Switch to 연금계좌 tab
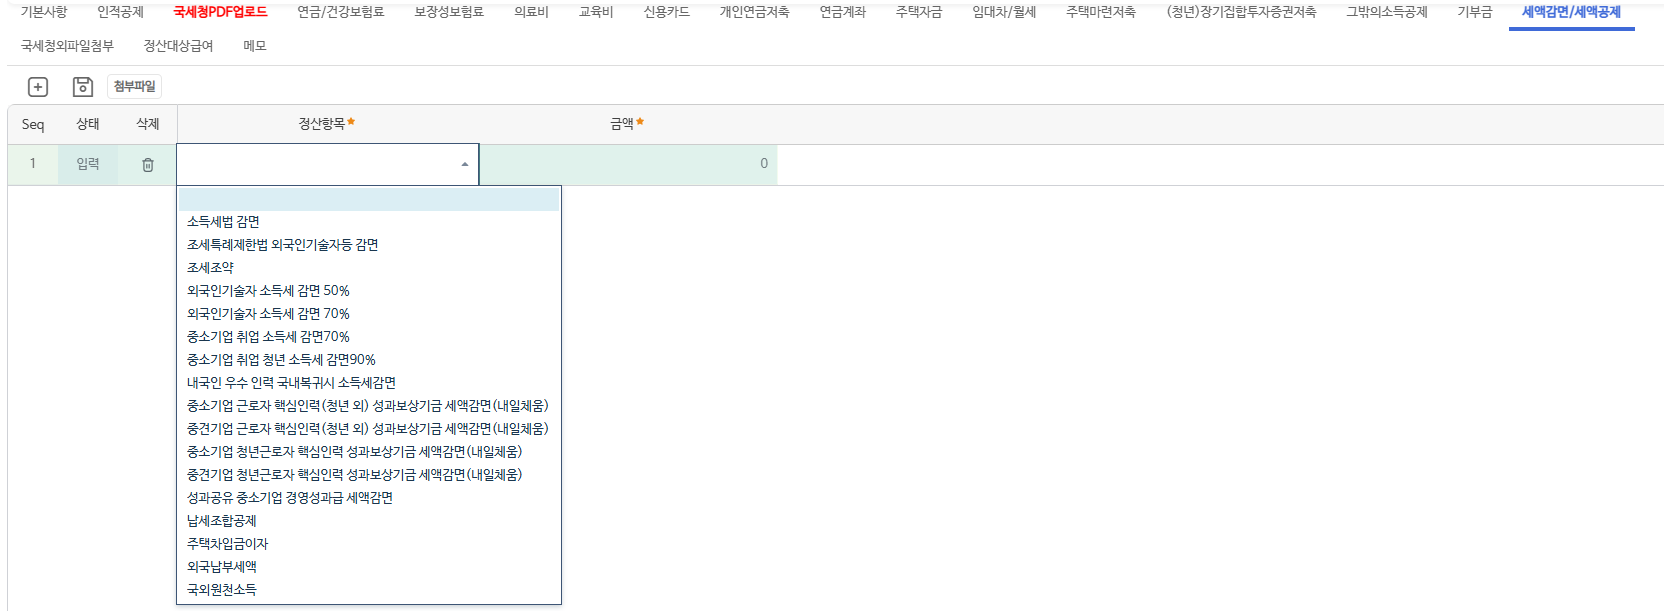Image resolution: width=1664 pixels, height=611 pixels. point(842,12)
